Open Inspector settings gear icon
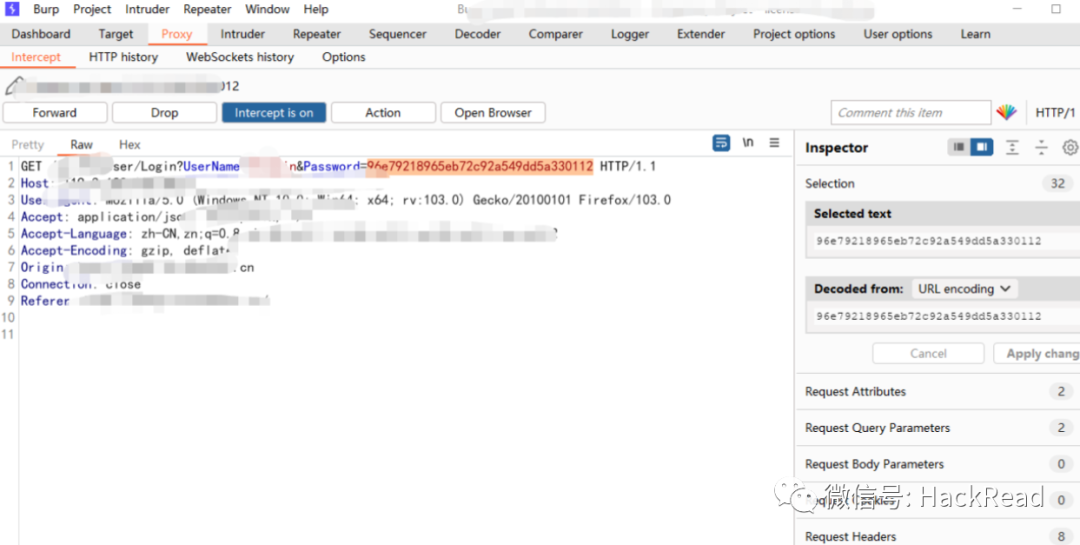The width and height of the screenshot is (1080, 545). (x=1070, y=147)
